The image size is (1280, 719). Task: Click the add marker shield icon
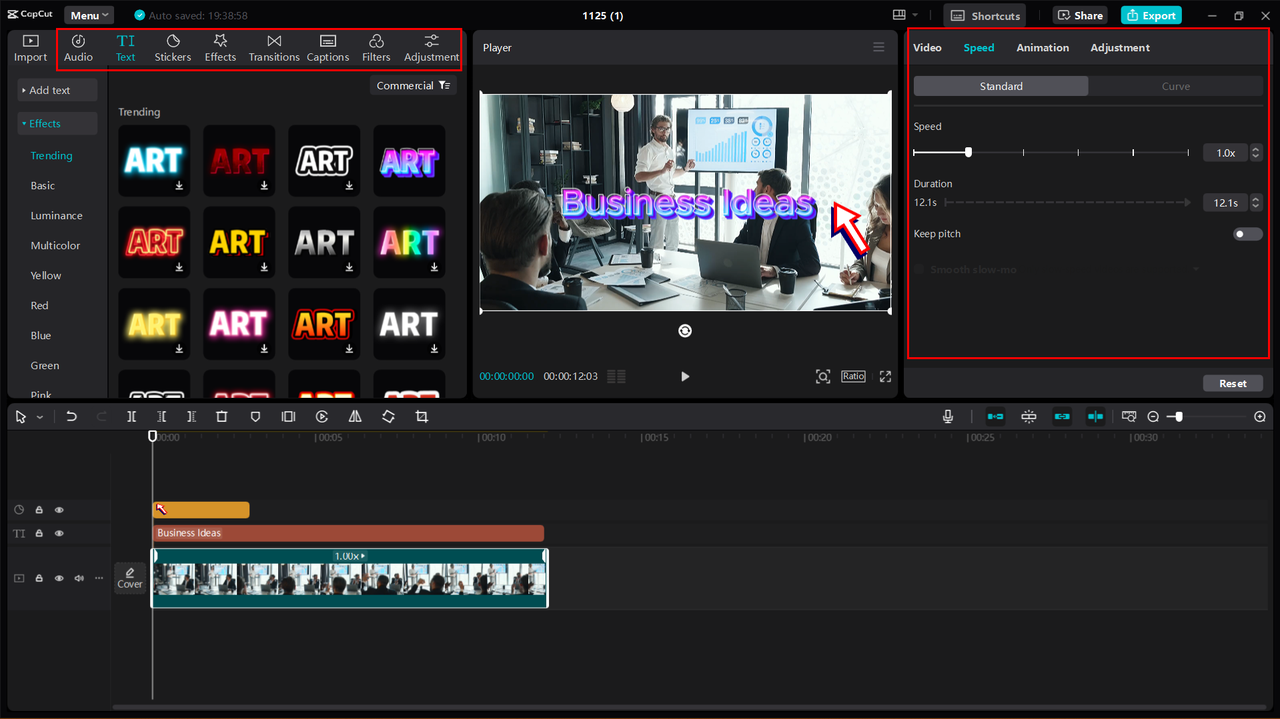[x=255, y=416]
